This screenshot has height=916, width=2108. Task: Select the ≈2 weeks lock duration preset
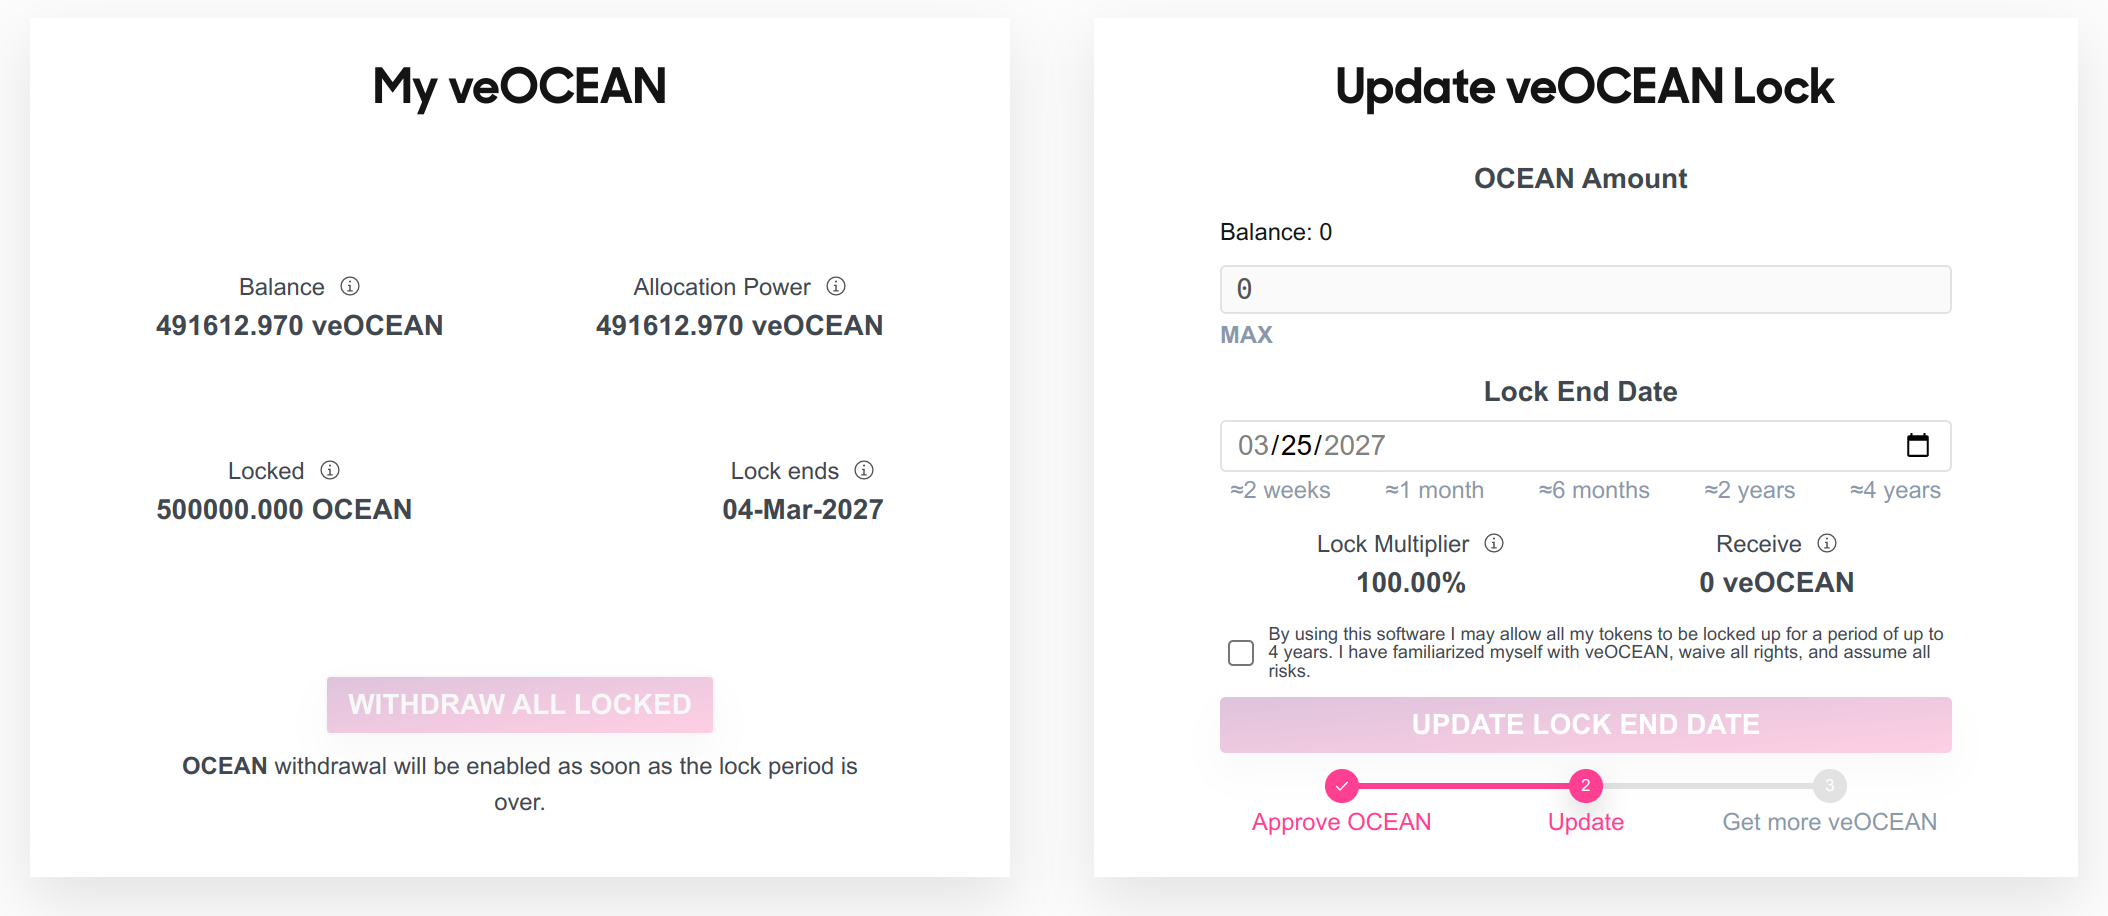pos(1279,490)
